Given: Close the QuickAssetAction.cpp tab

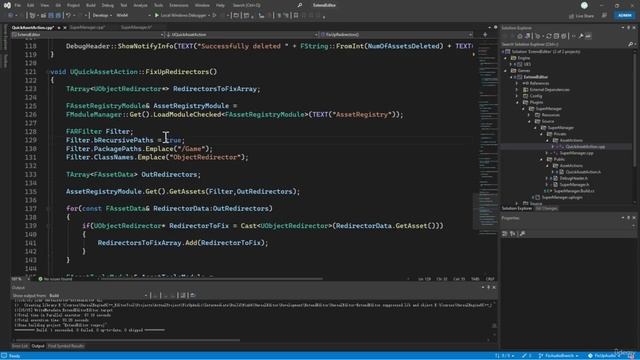Looking at the screenshot, I should pos(65,28).
